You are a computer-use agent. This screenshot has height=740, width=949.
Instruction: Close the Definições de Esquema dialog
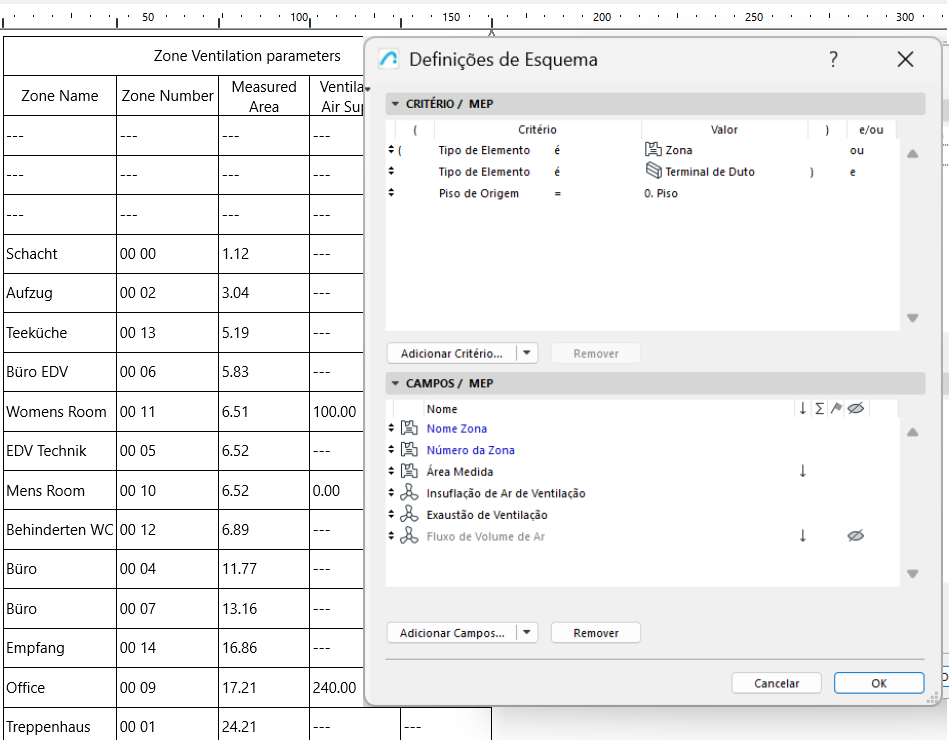(x=905, y=59)
